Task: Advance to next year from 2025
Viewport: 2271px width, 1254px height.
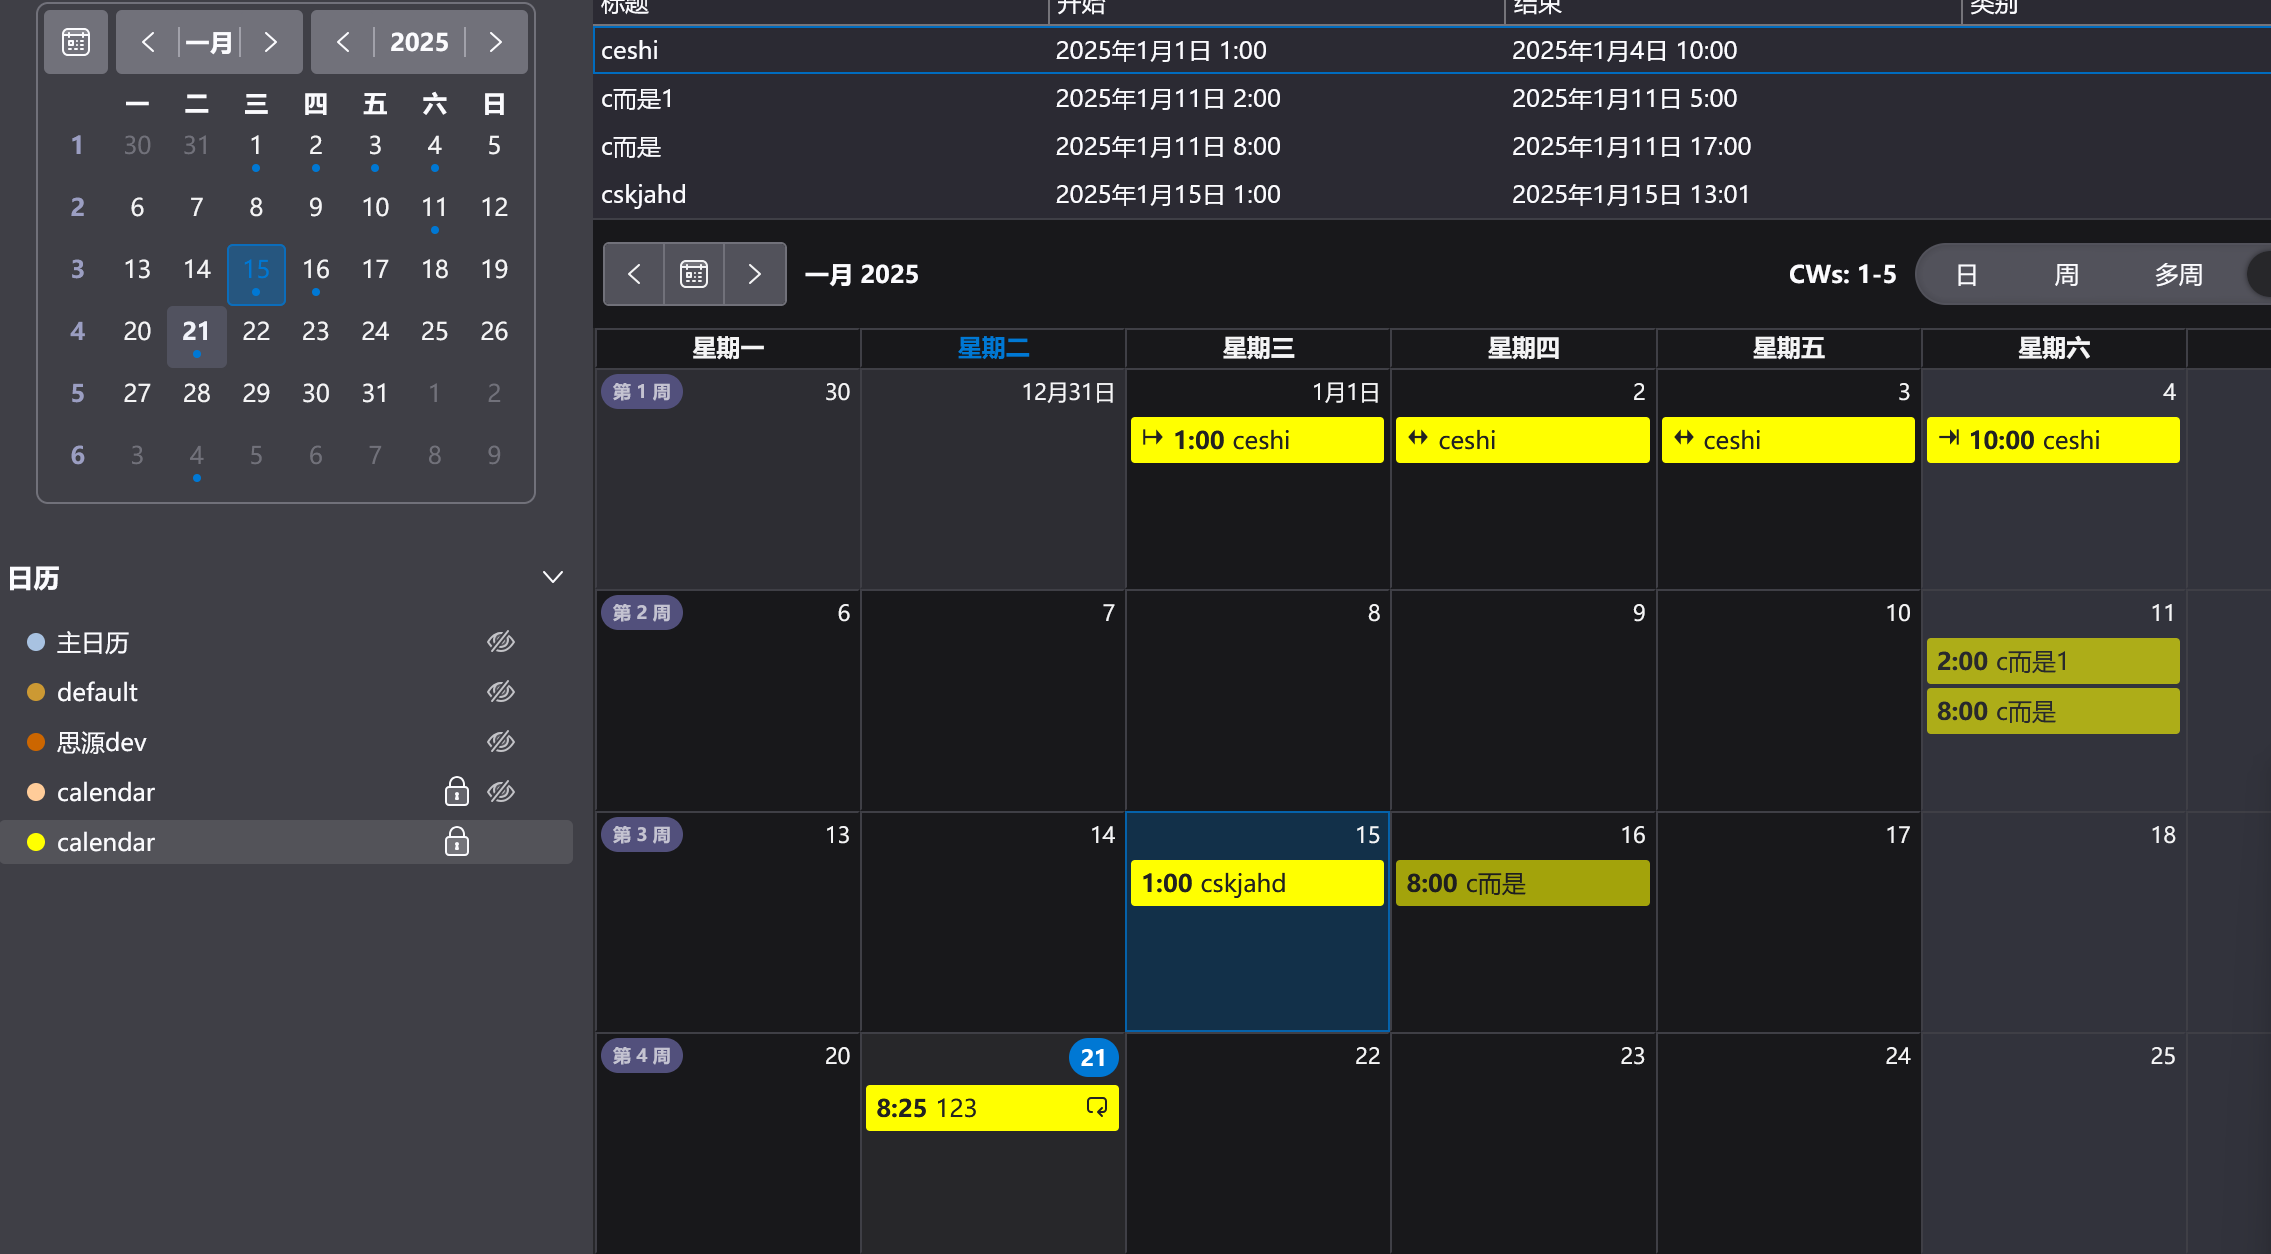Action: click(x=495, y=42)
